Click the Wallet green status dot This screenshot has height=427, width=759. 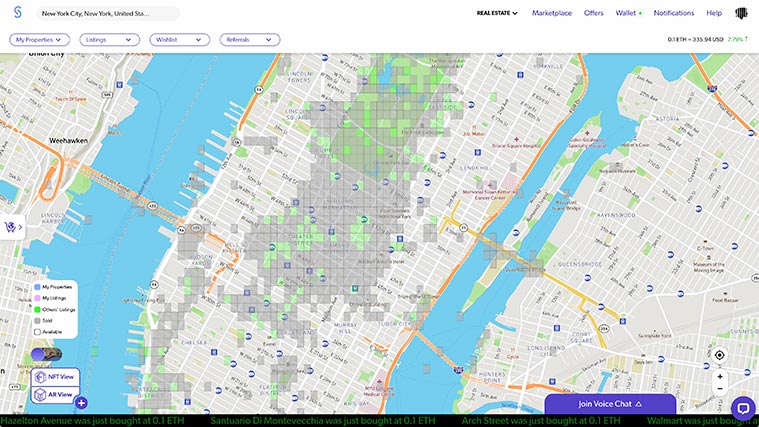pos(640,14)
